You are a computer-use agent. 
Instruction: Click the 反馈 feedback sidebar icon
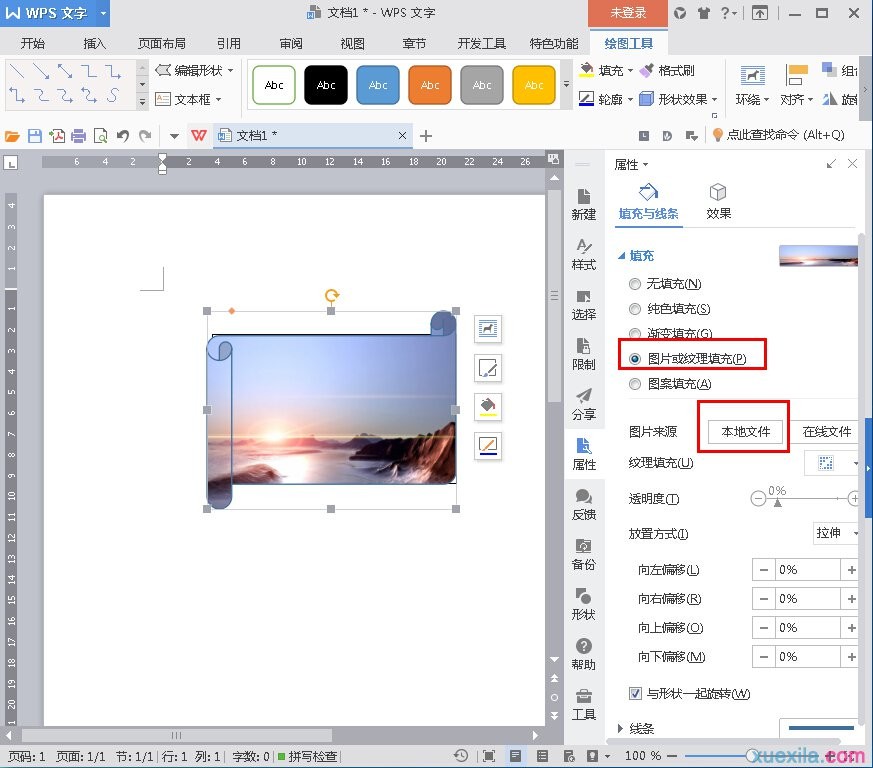point(585,505)
